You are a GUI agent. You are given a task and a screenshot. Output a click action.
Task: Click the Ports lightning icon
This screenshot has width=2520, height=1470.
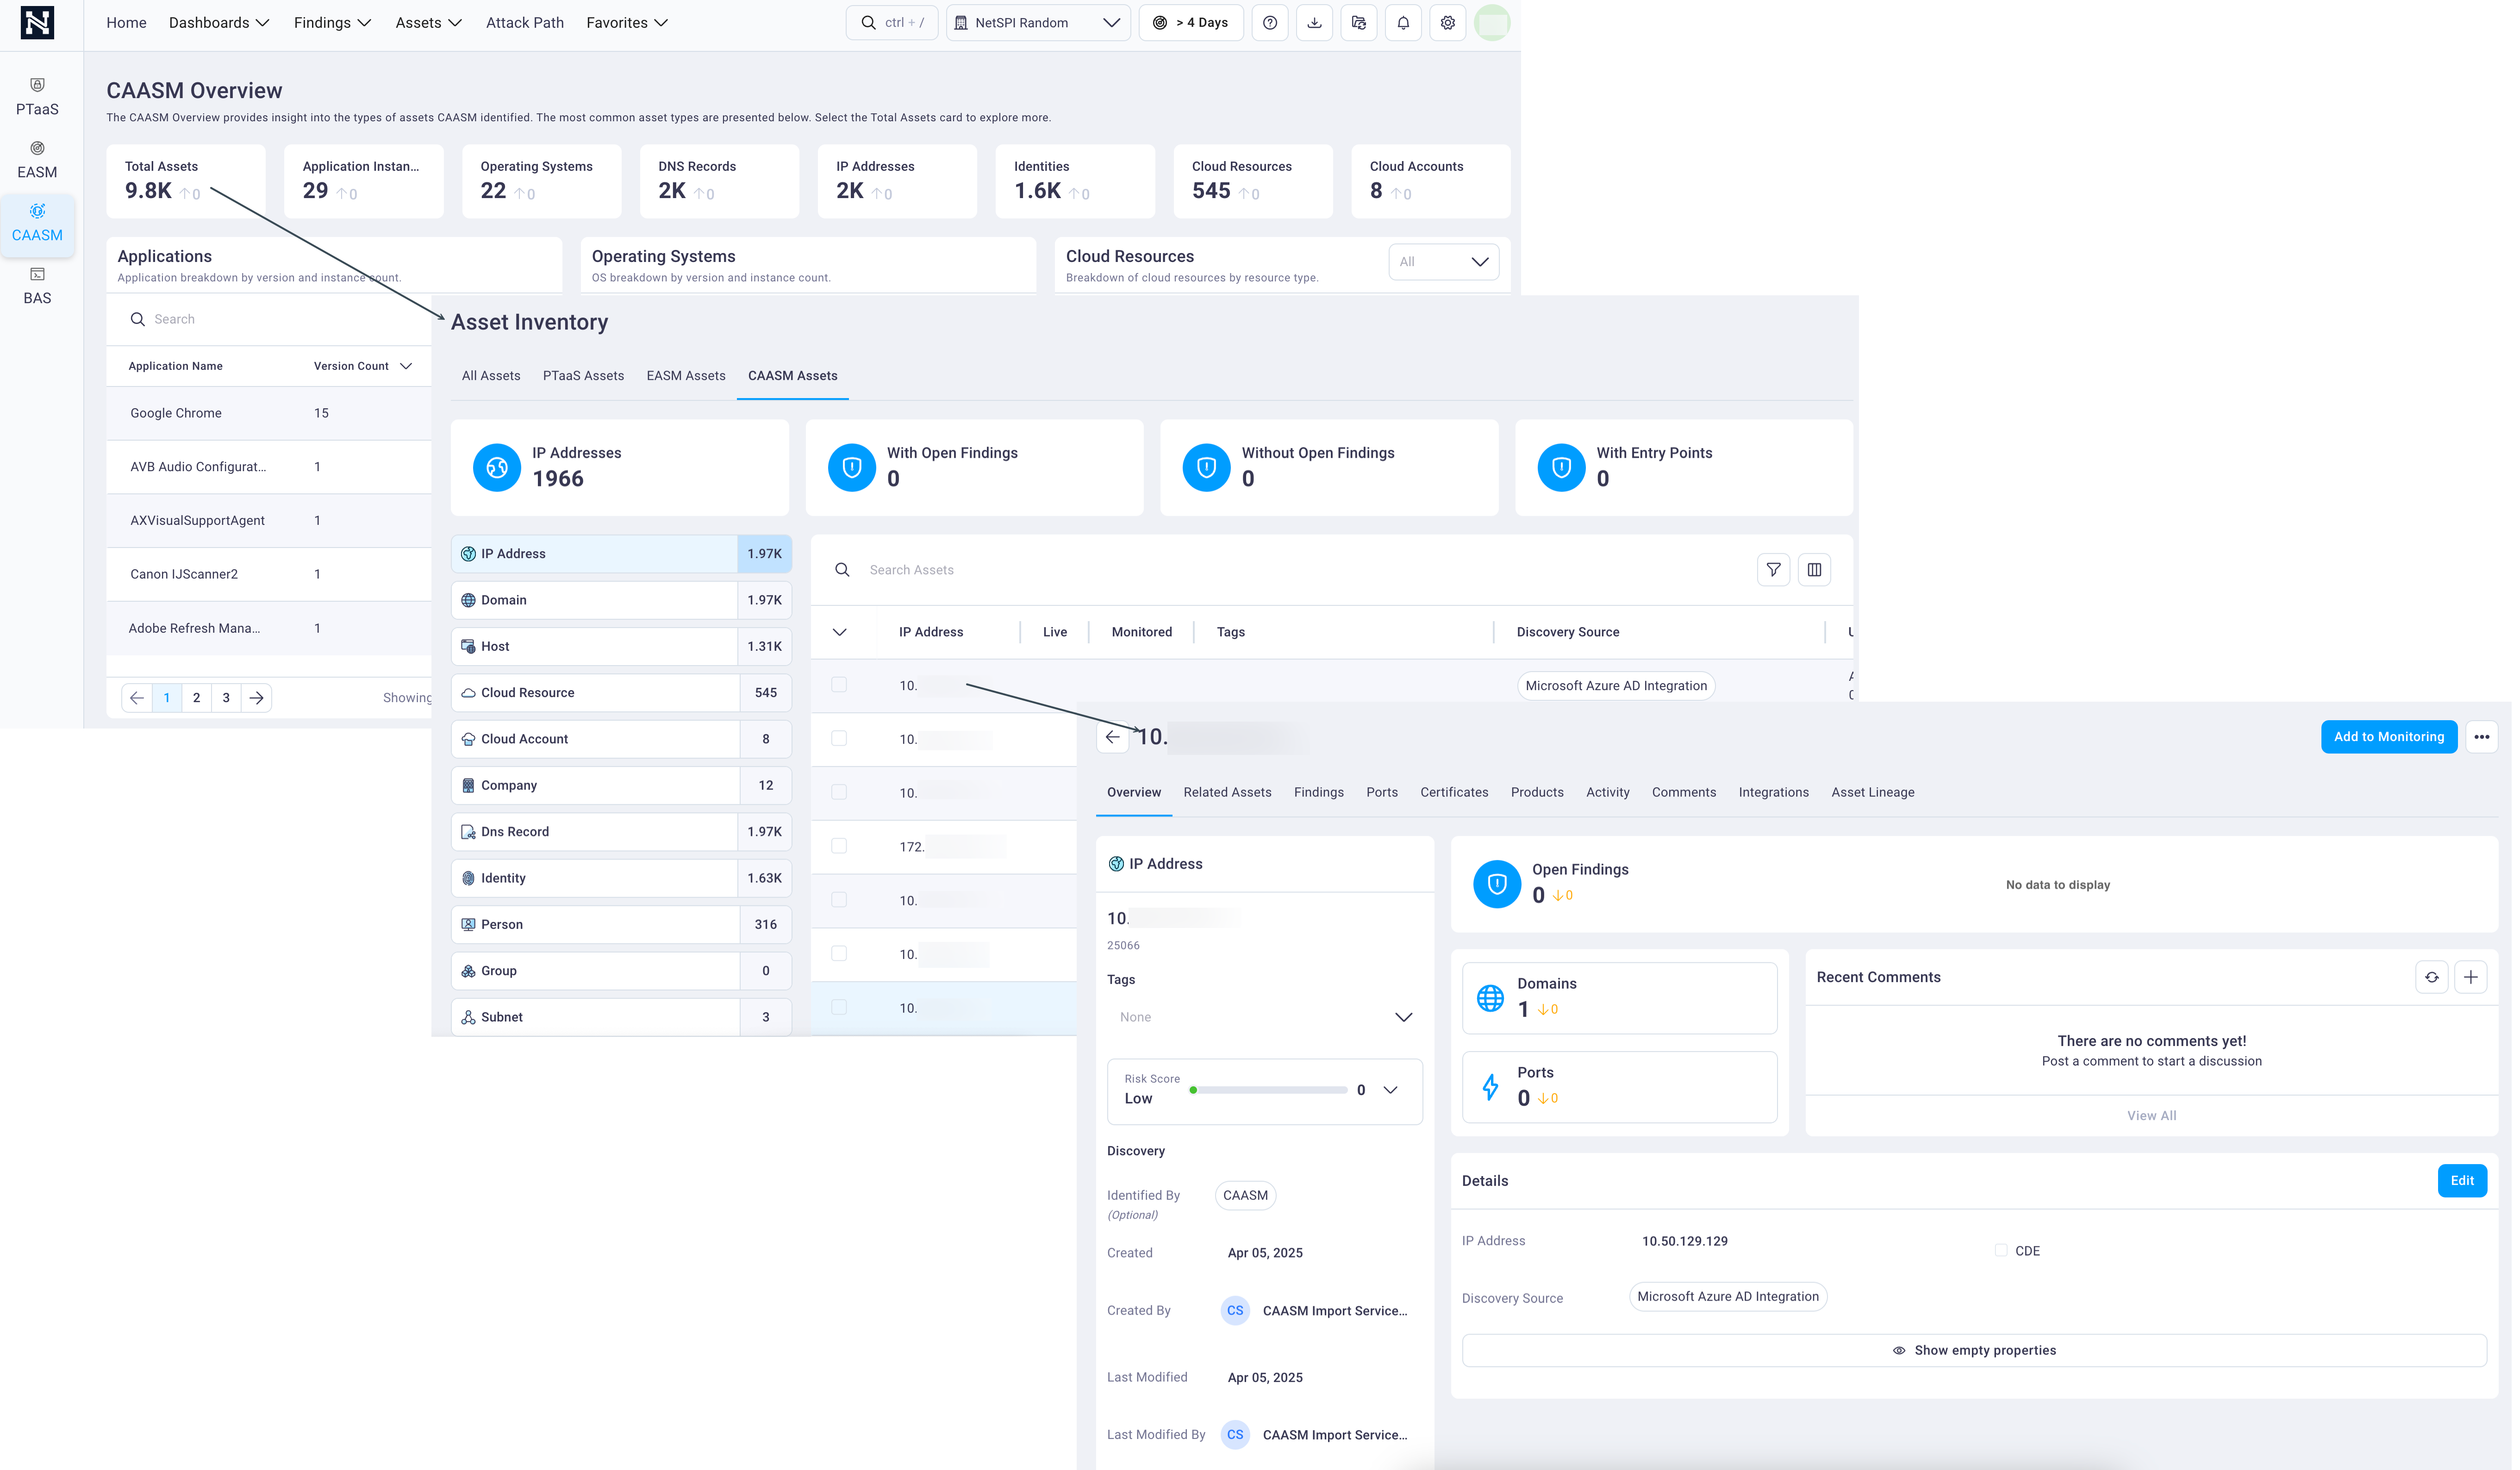[x=1490, y=1087]
